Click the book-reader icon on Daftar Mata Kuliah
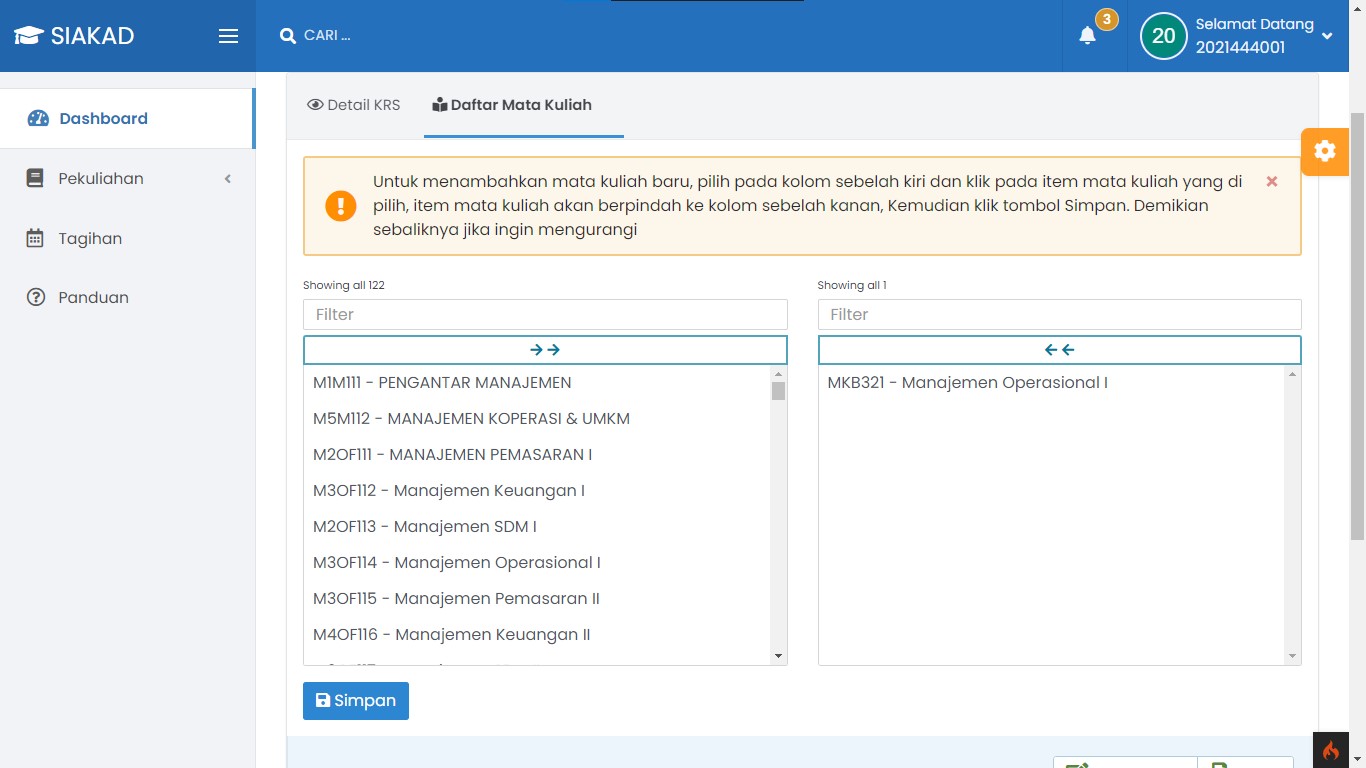The height and width of the screenshot is (768, 1366). click(439, 105)
